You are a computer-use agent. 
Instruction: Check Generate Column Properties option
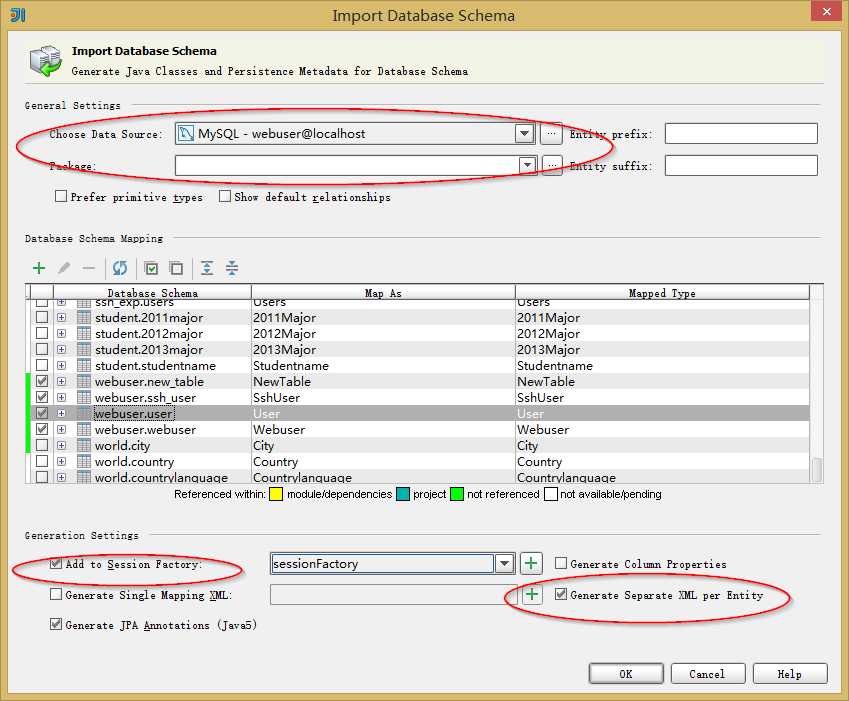point(561,564)
